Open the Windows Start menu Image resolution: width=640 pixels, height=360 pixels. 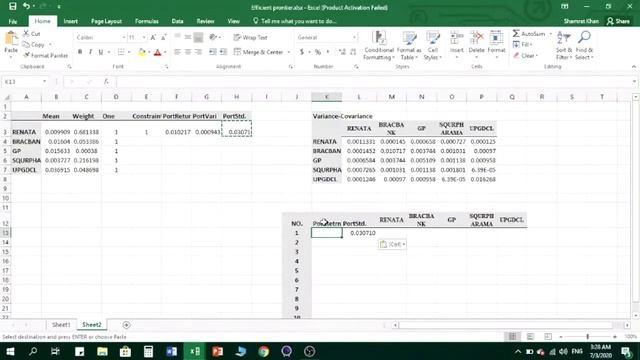click(10, 351)
